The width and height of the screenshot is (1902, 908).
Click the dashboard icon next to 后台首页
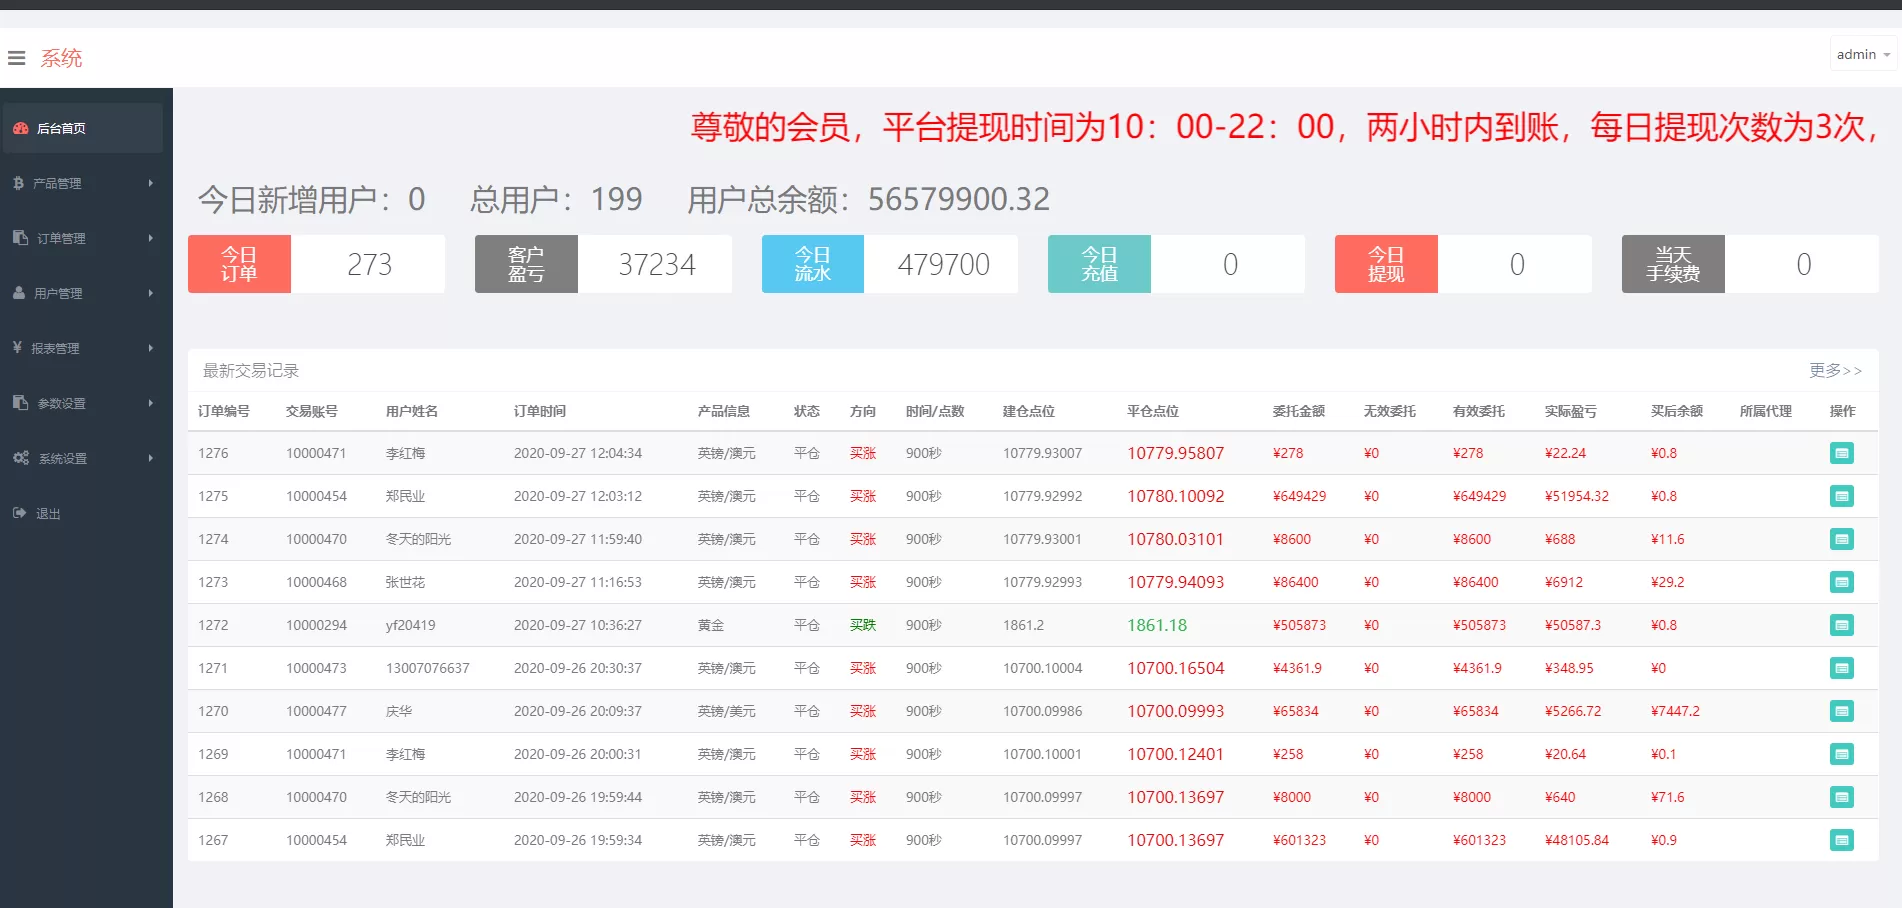tap(20, 128)
